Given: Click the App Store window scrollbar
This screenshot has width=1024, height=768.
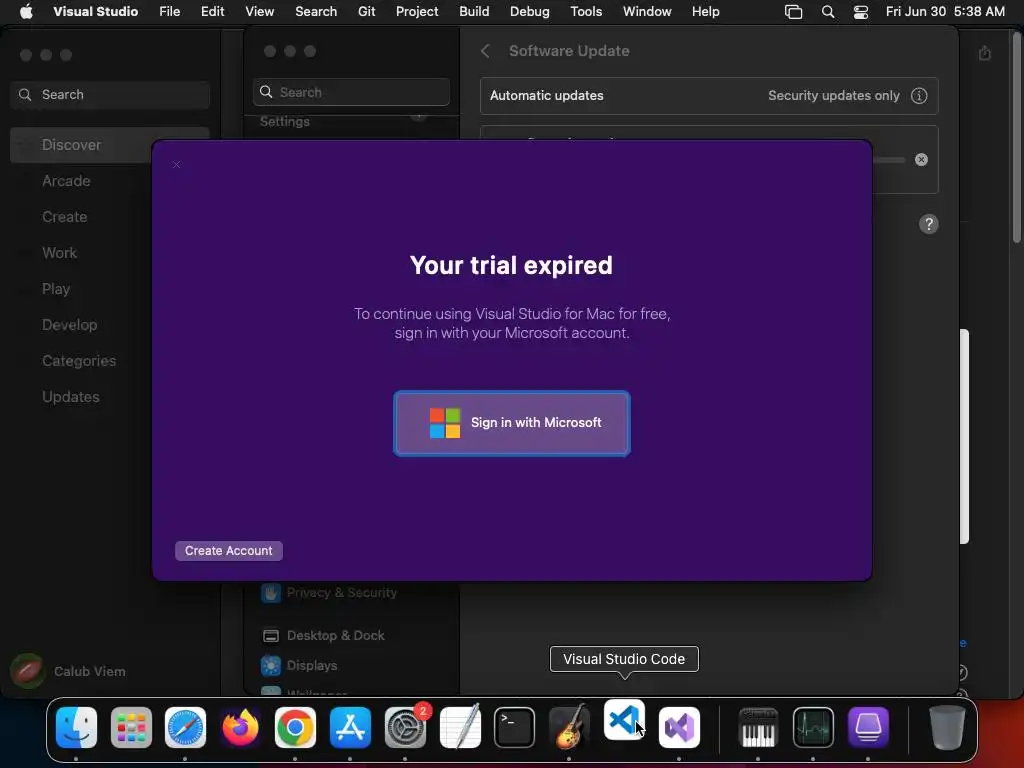Looking at the screenshot, I should [1016, 137].
